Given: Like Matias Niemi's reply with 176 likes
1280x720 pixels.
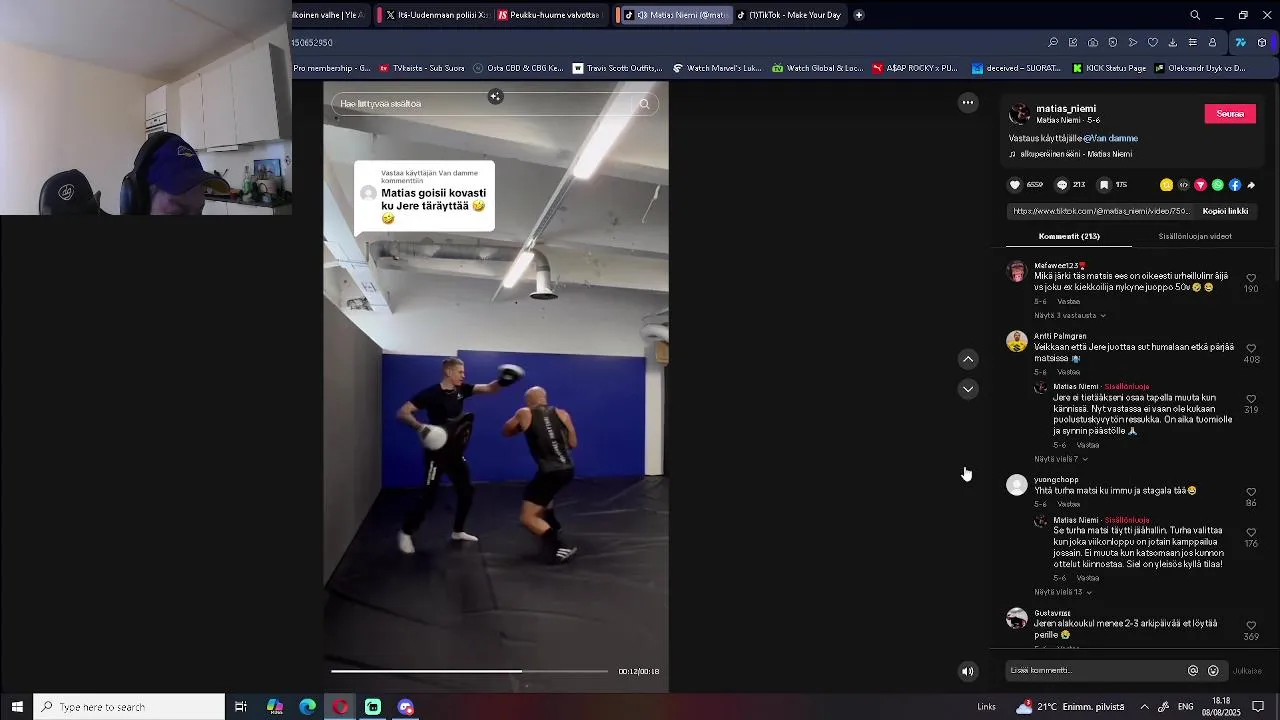Looking at the screenshot, I should click(1251, 533).
